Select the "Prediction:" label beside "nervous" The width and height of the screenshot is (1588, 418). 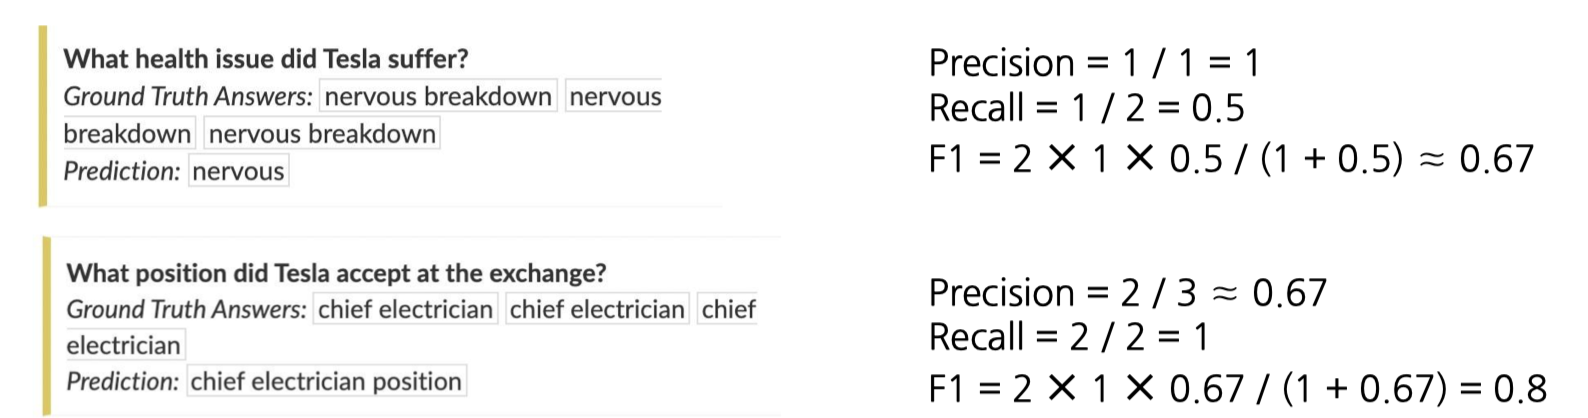click(x=122, y=172)
